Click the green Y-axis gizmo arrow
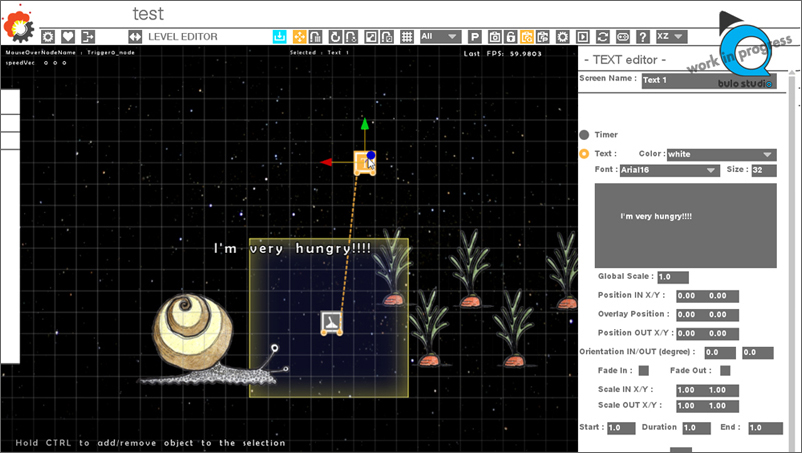This screenshot has width=802, height=453. (365, 125)
